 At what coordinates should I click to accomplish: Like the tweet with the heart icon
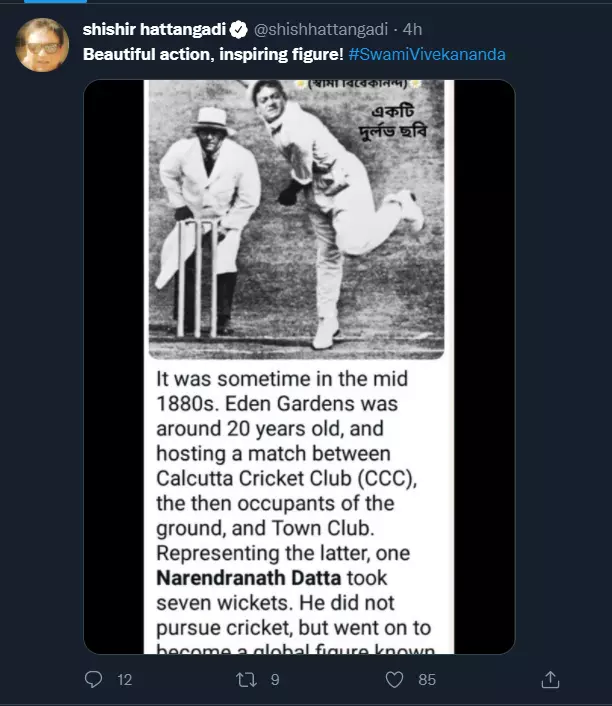pos(395,680)
